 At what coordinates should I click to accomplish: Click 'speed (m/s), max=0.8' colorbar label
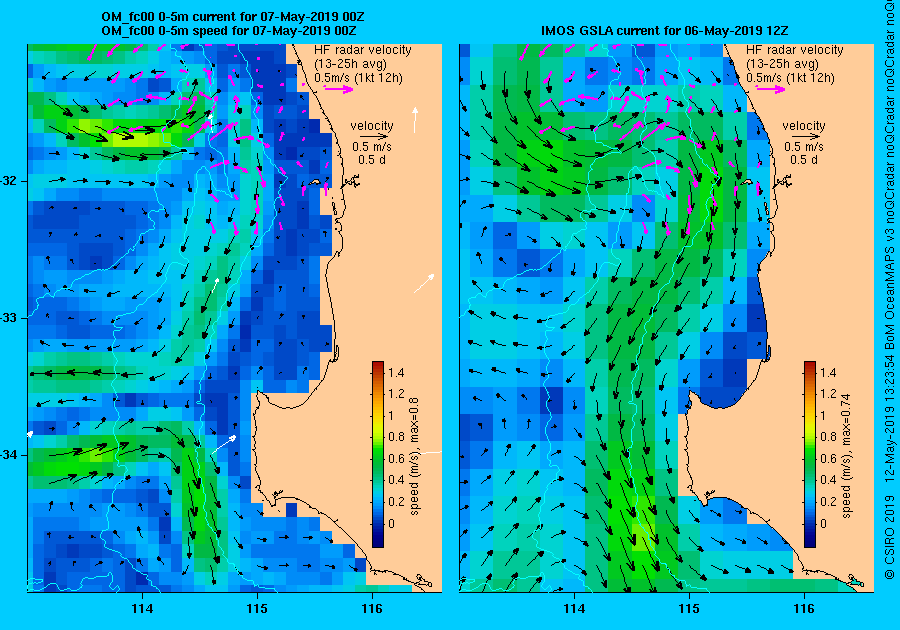415,456
